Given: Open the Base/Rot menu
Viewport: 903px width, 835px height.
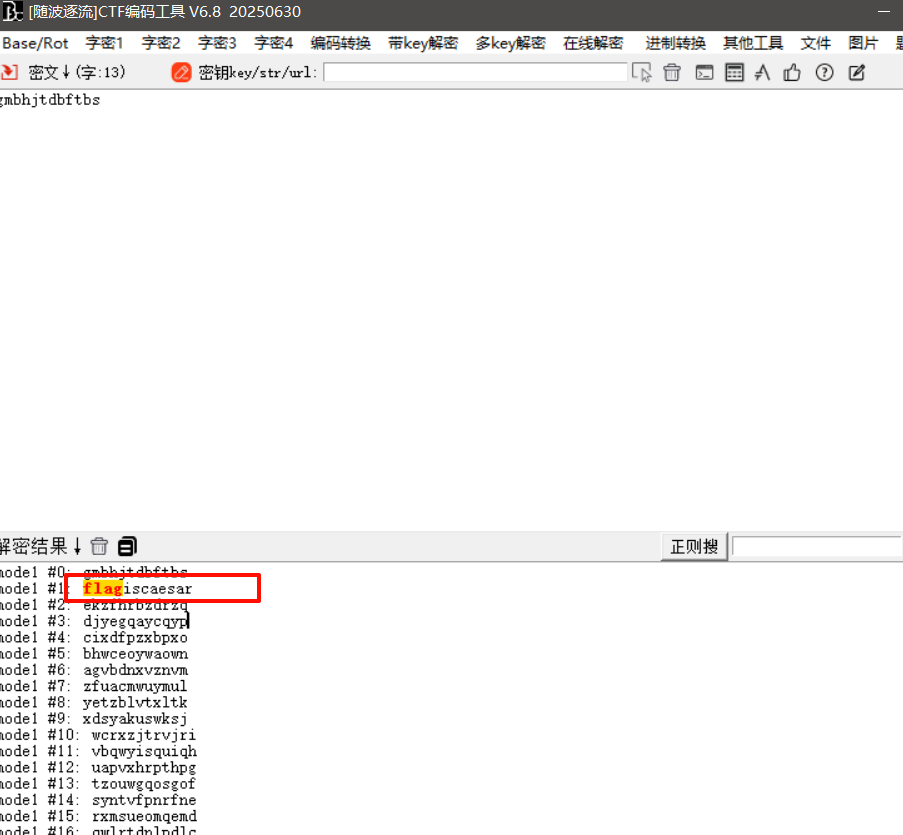Looking at the screenshot, I should coord(35,43).
